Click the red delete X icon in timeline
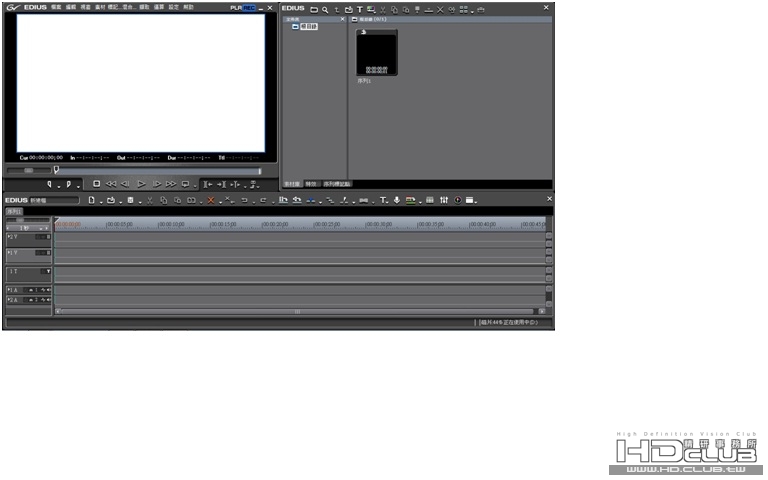 point(211,200)
